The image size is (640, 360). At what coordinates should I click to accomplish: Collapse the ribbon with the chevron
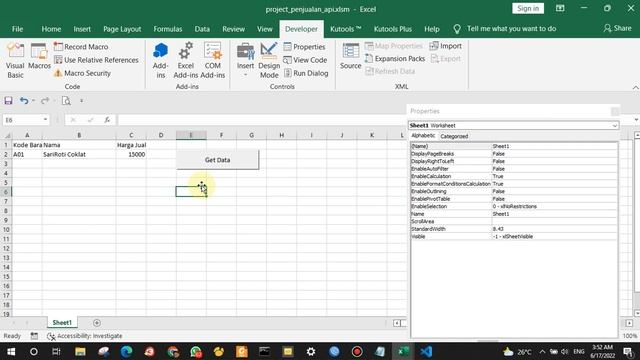tap(636, 87)
